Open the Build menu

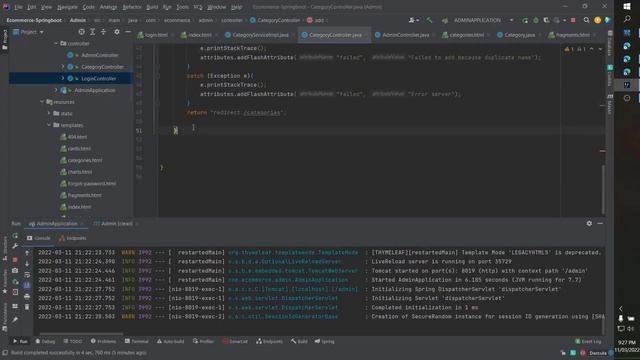(152, 7)
